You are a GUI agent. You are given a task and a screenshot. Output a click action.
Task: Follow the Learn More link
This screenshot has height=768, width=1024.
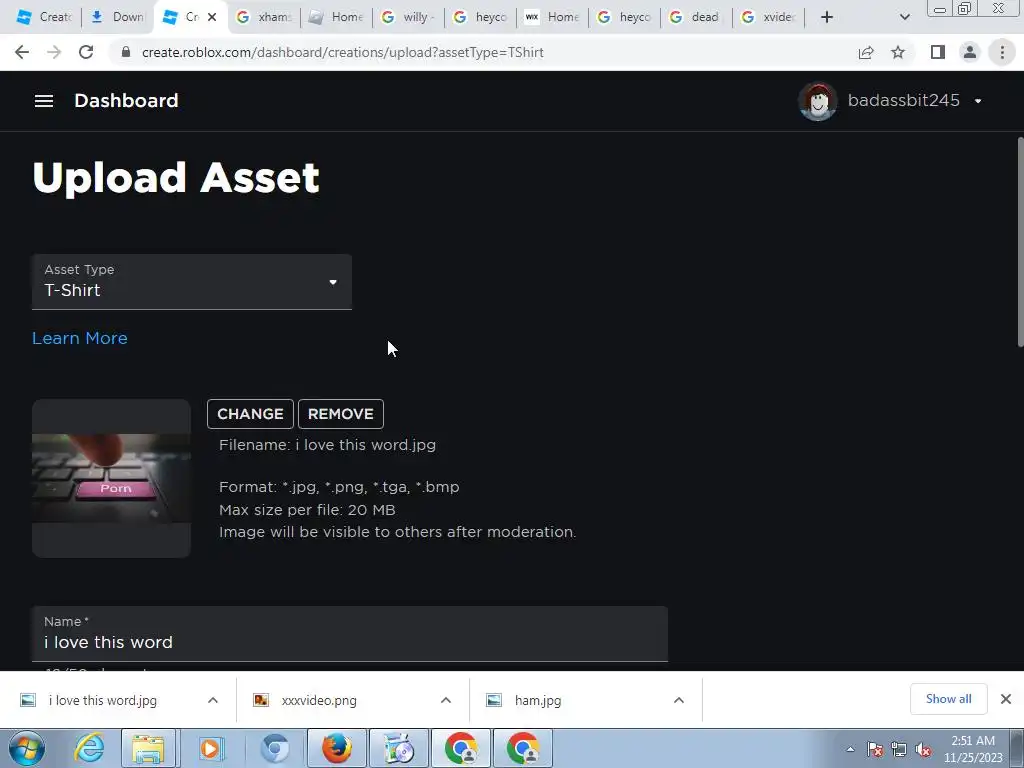coord(80,338)
